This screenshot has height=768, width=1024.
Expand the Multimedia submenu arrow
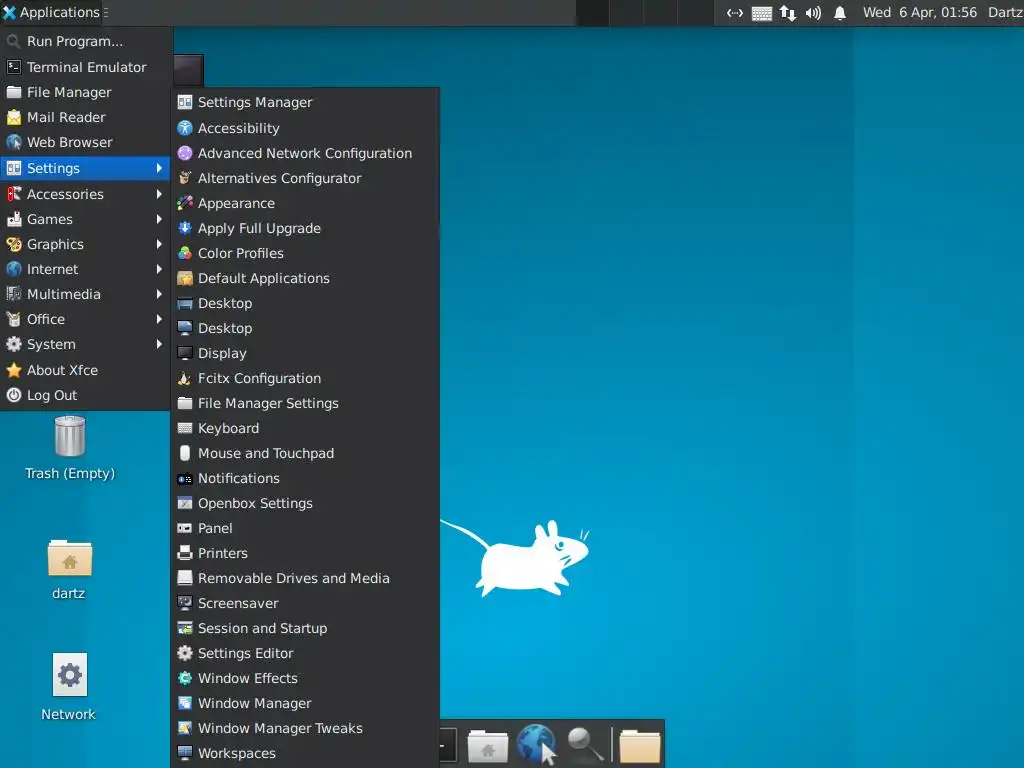tap(159, 294)
